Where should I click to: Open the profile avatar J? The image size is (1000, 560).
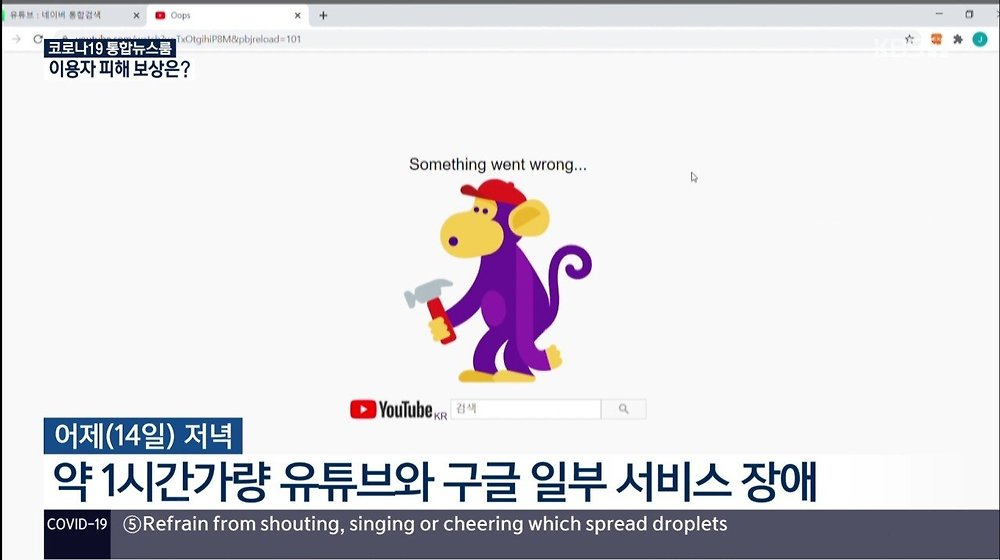(980, 39)
